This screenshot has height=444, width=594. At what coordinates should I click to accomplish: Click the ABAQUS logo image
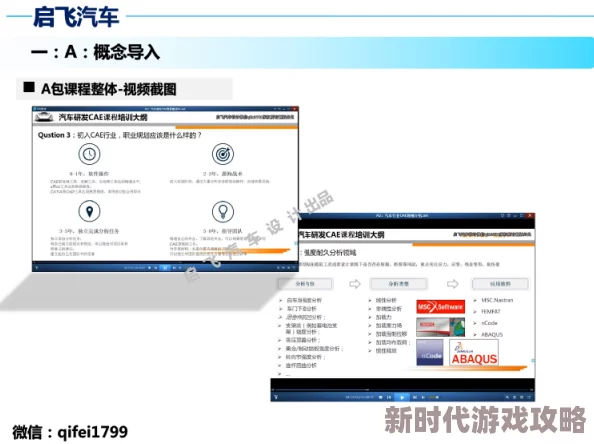coord(474,352)
